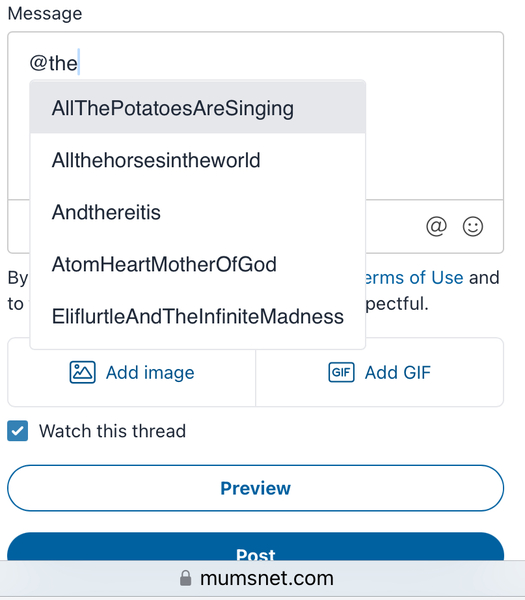
Task: Click the Add GIF label
Action: point(398,373)
